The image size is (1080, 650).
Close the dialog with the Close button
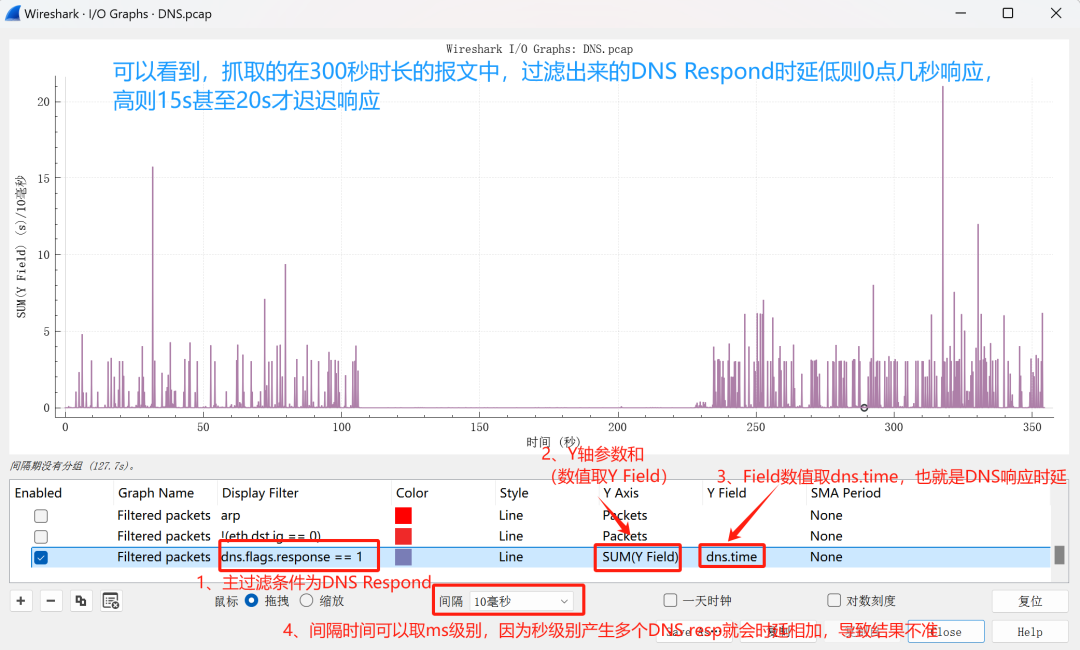(x=946, y=631)
